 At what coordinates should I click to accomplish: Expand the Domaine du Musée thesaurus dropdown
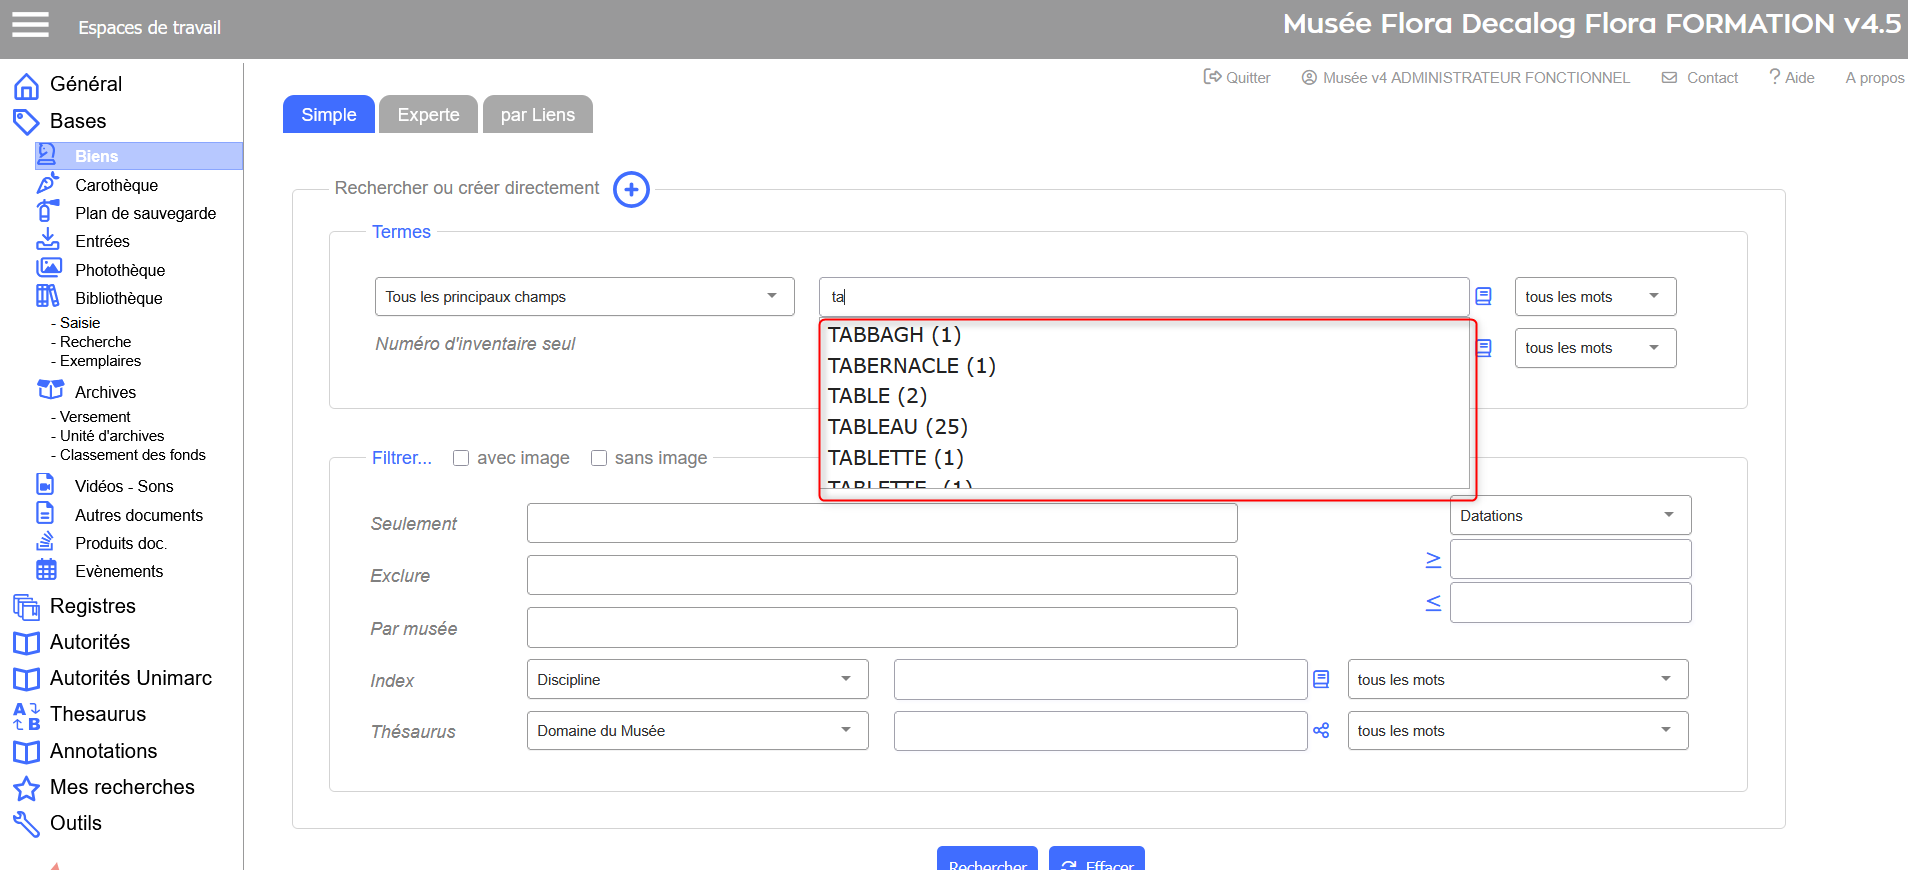tap(696, 731)
